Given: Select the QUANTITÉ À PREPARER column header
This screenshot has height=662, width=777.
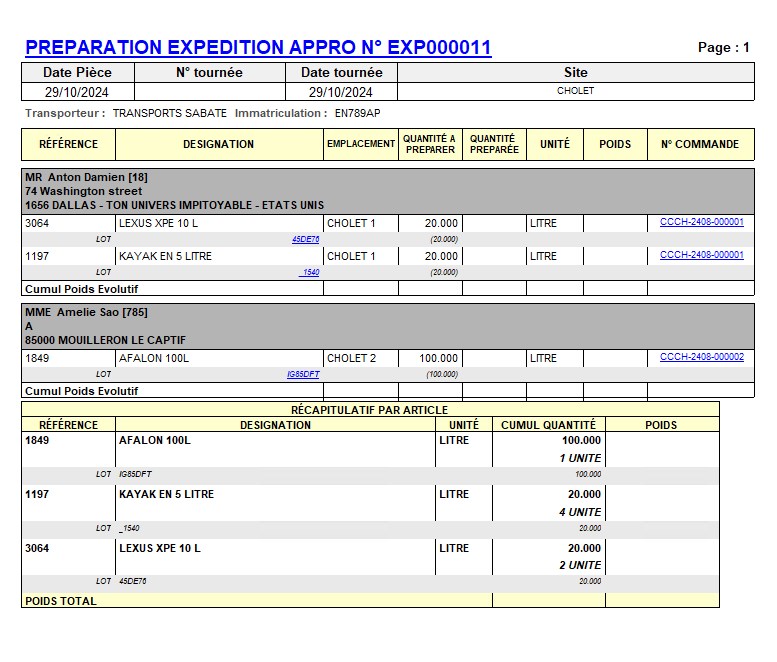Looking at the screenshot, I should click(x=430, y=144).
